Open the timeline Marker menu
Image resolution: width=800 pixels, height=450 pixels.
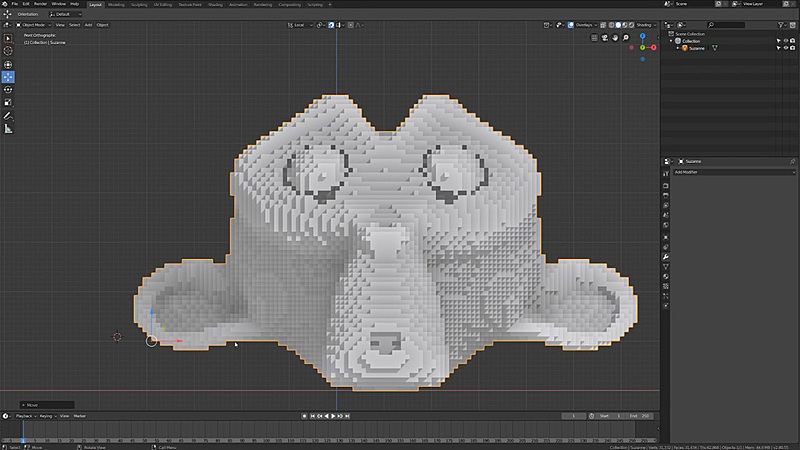[x=80, y=416]
